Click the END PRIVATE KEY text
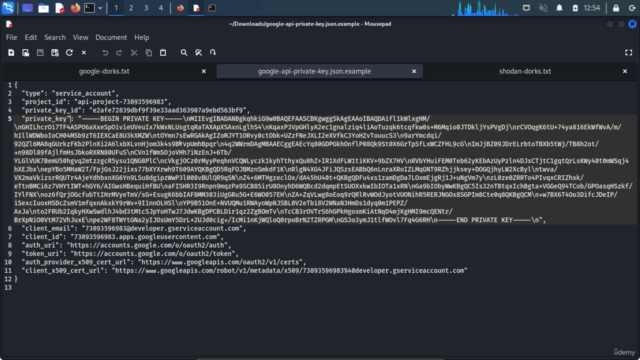The image size is (640, 360). click(x=484, y=220)
